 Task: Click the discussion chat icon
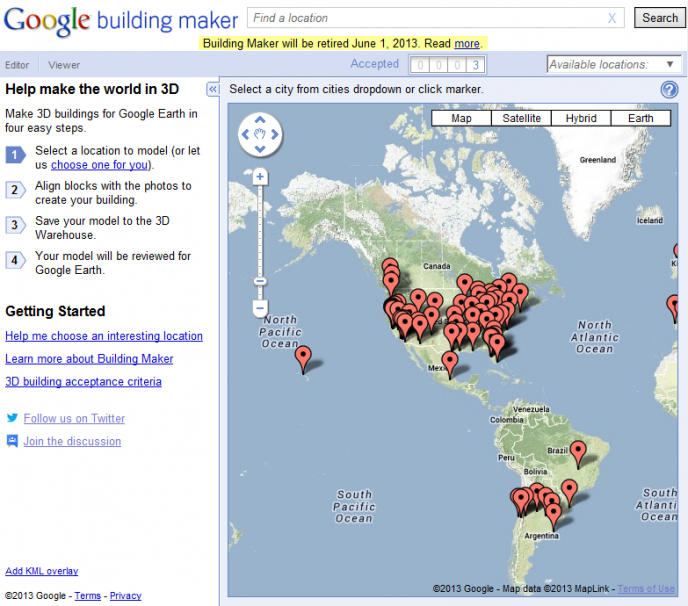[x=12, y=441]
